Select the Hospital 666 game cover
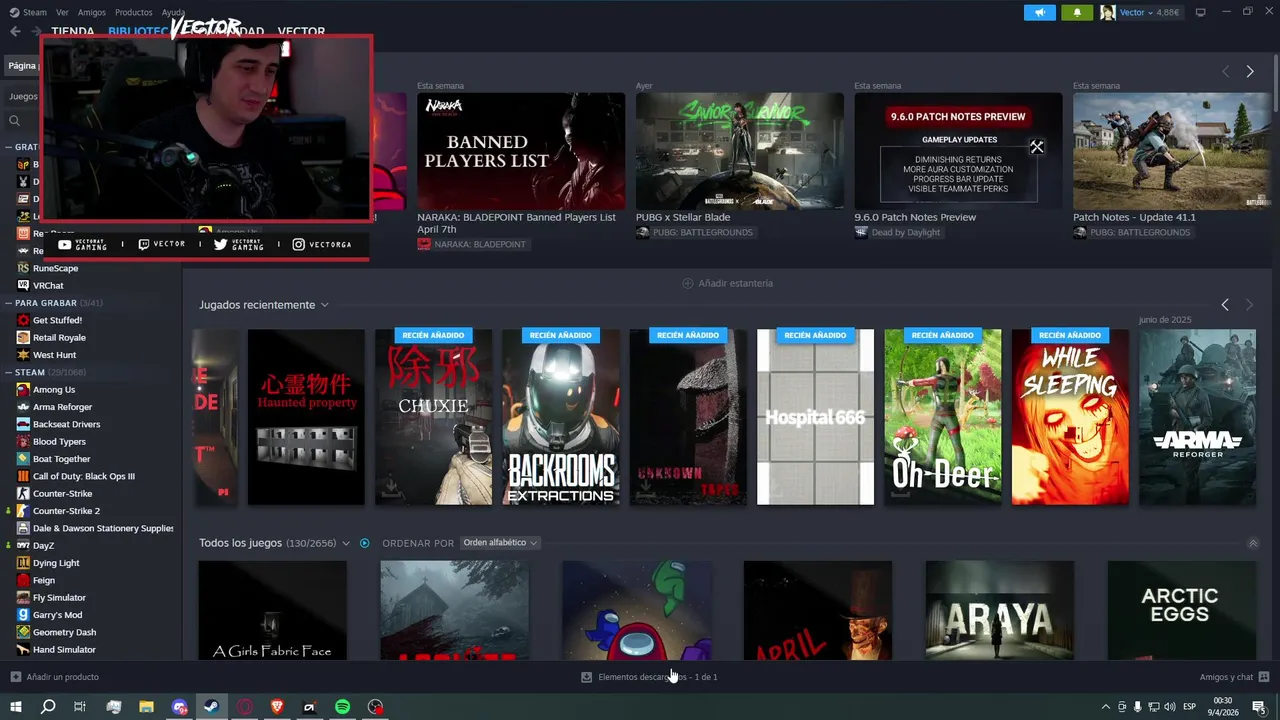 (815, 417)
